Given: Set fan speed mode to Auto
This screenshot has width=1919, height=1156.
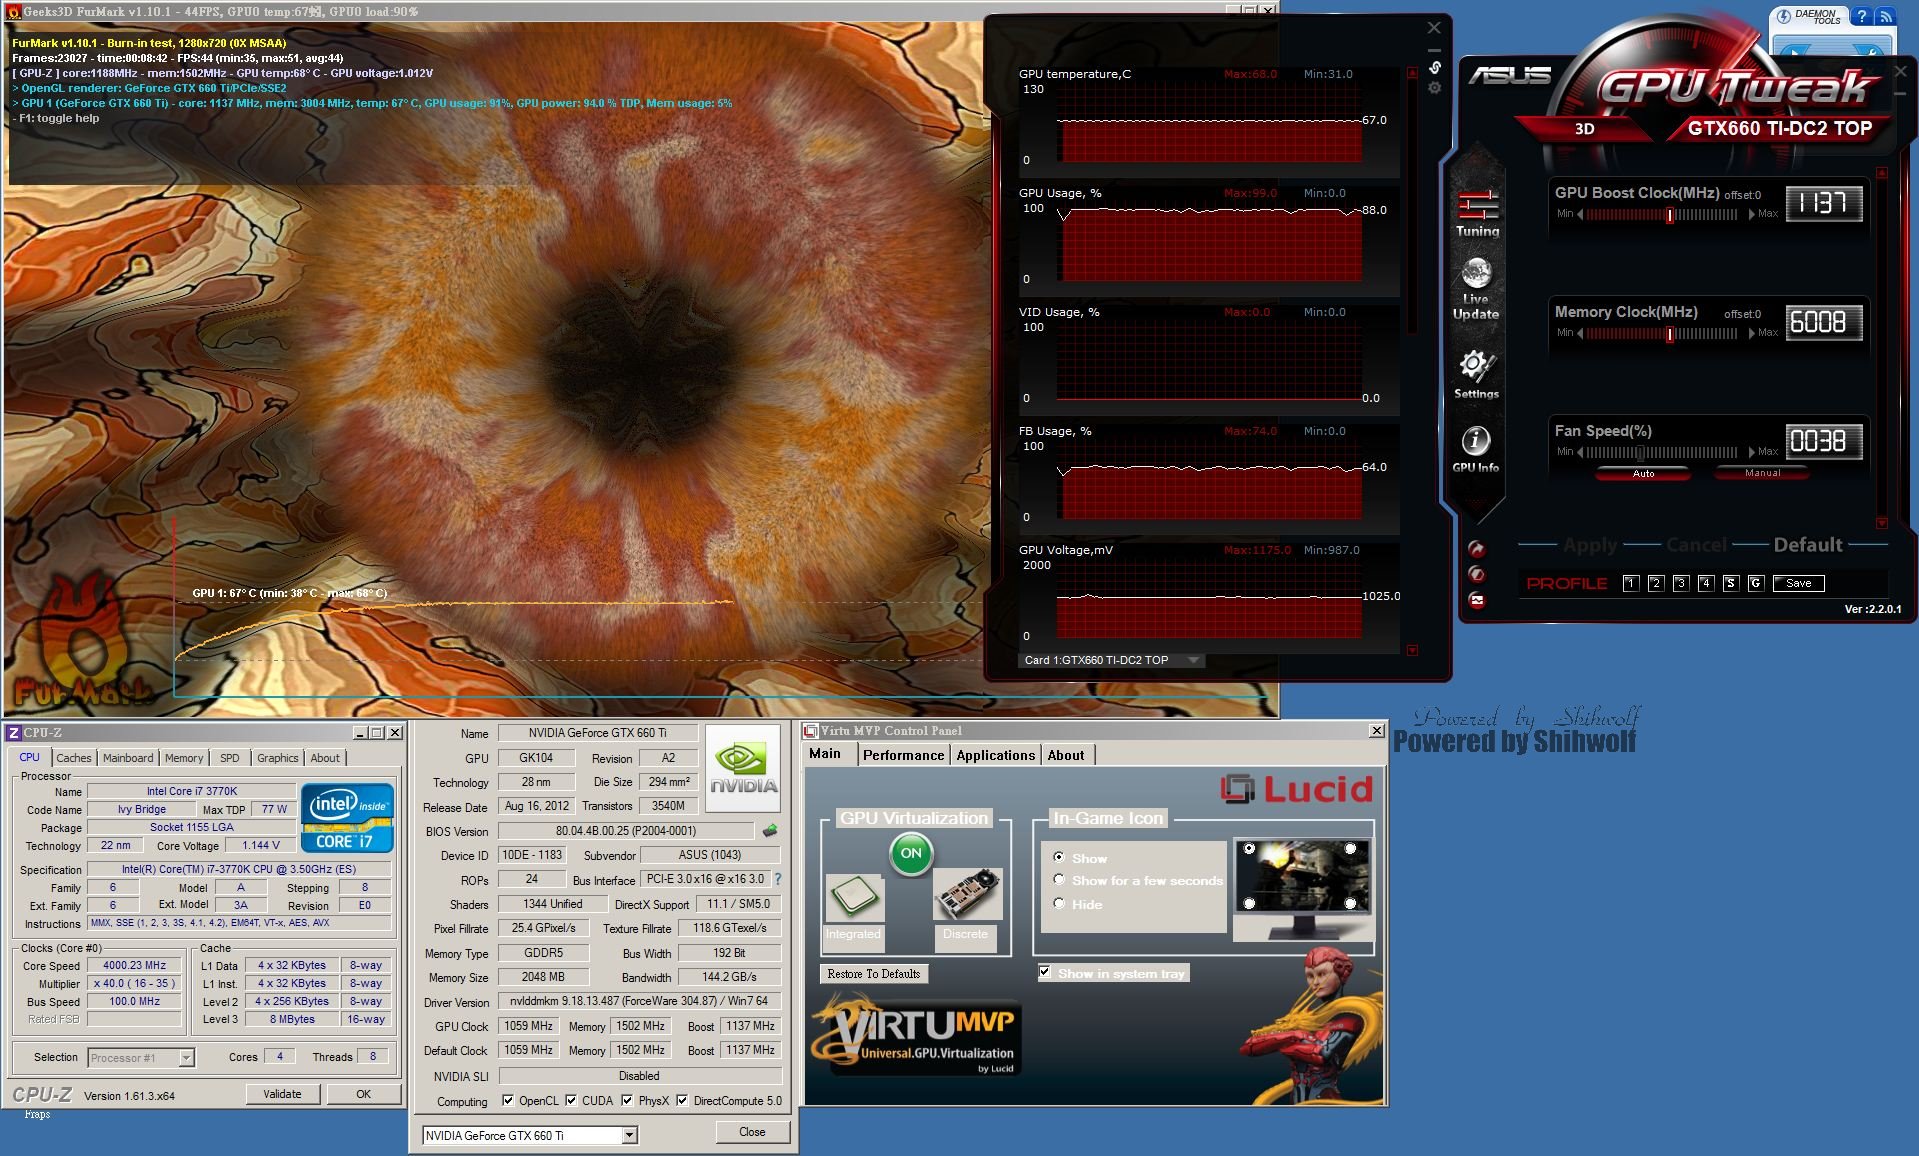Looking at the screenshot, I should [1643, 473].
